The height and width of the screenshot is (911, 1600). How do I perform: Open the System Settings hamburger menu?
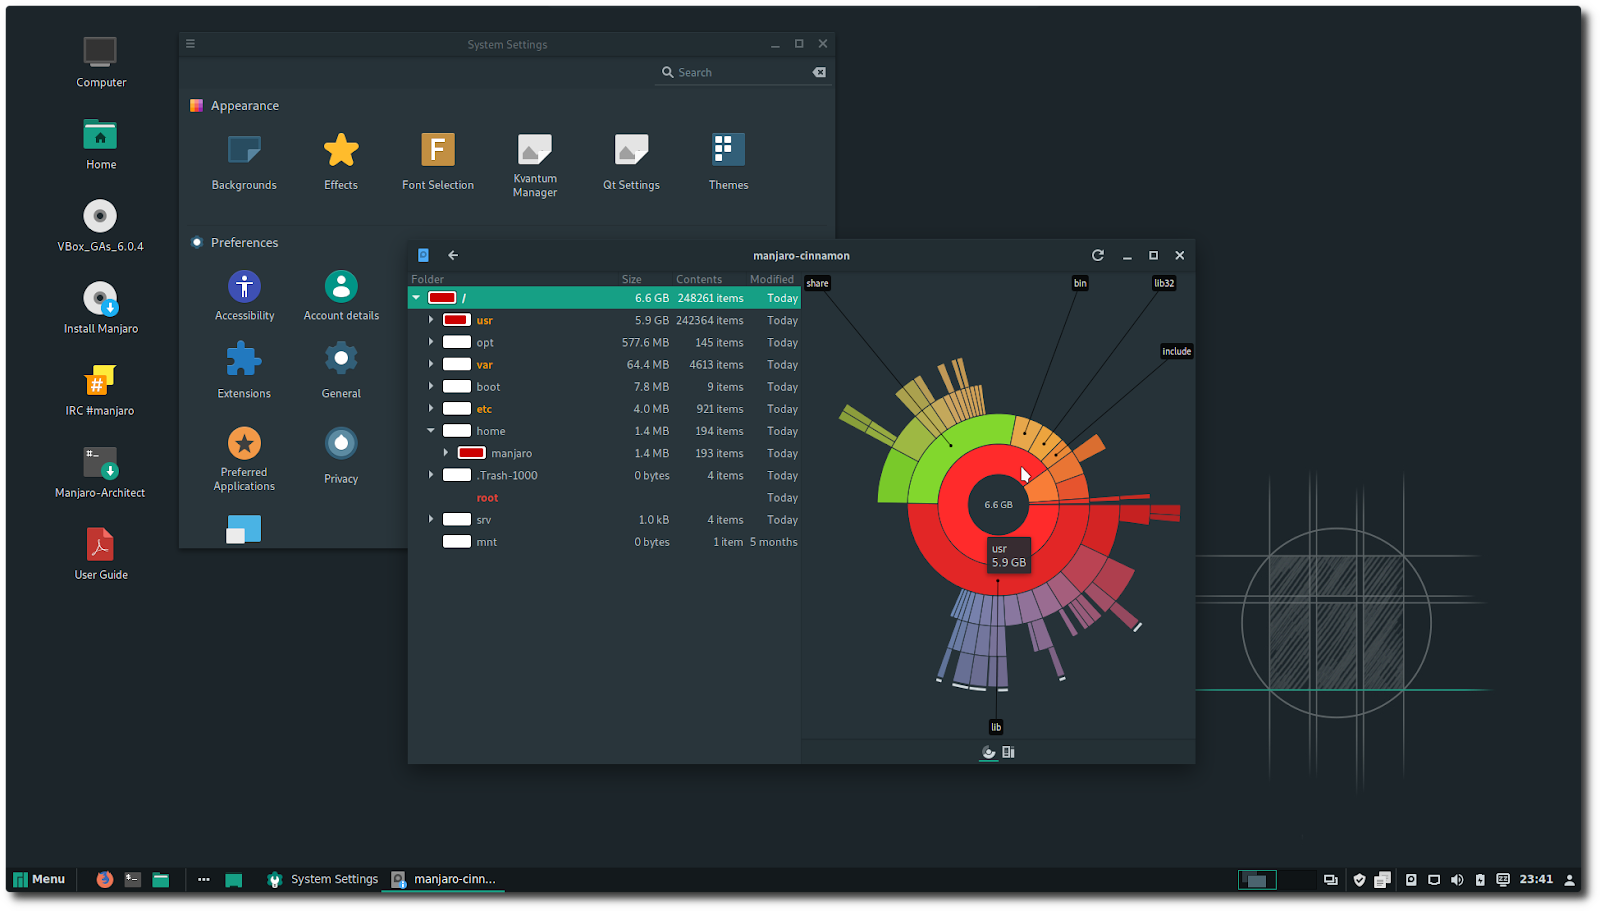click(x=190, y=44)
